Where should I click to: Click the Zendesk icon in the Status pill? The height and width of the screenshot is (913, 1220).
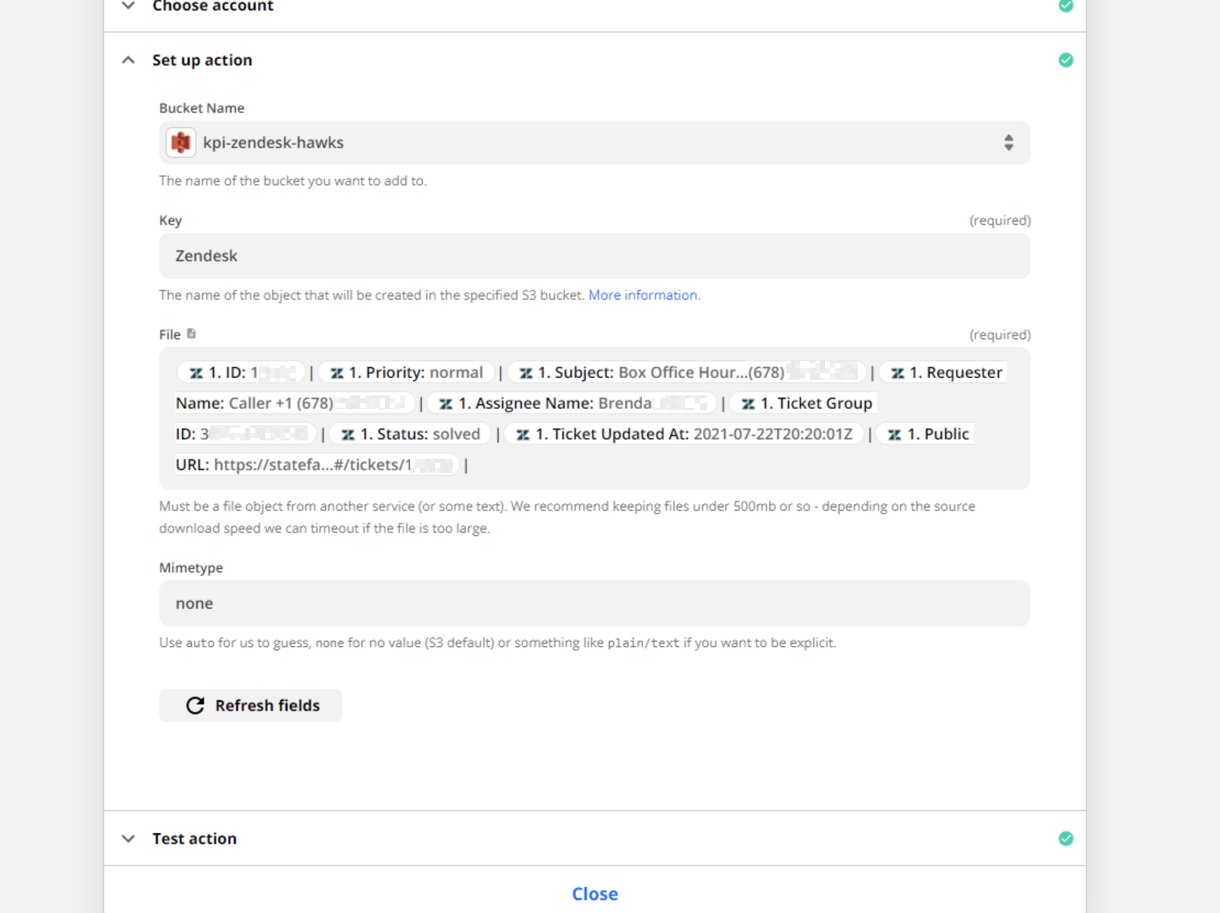348,435
